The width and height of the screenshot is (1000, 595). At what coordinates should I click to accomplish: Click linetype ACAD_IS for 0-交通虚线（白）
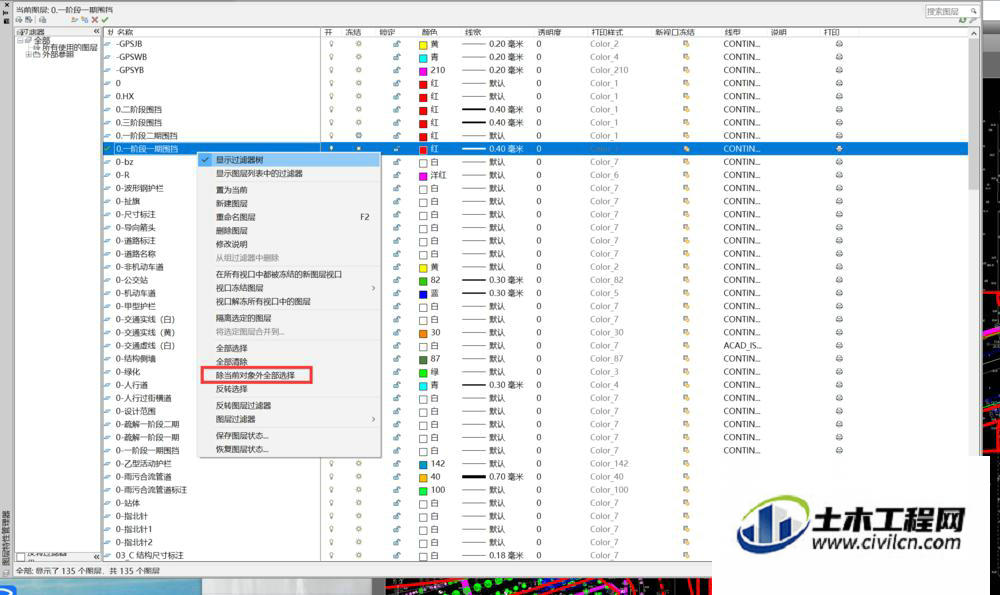tap(742, 346)
